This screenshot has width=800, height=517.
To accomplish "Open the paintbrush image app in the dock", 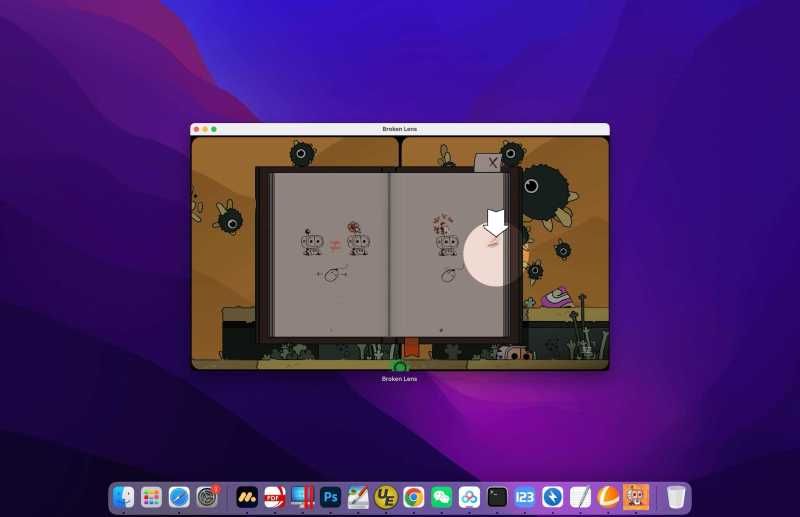I will (x=358, y=497).
